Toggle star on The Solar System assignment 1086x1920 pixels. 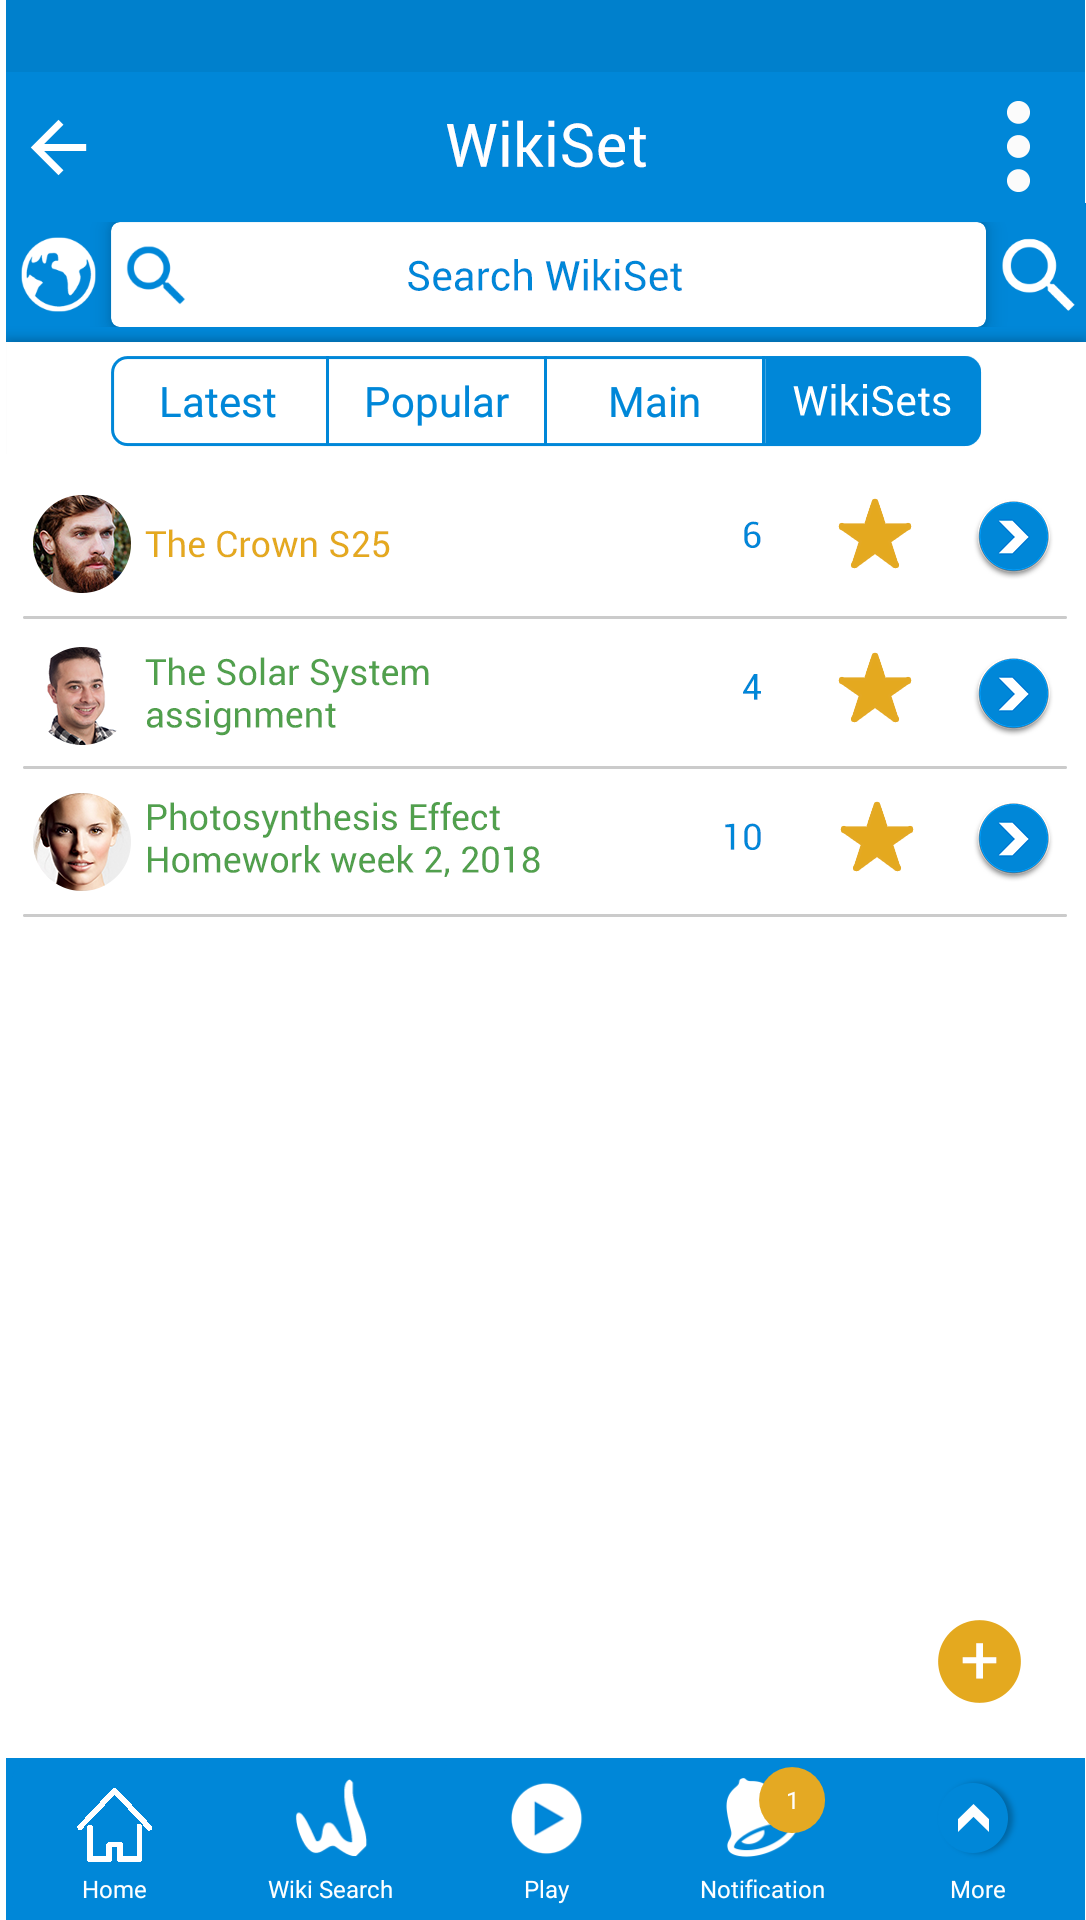(875, 688)
